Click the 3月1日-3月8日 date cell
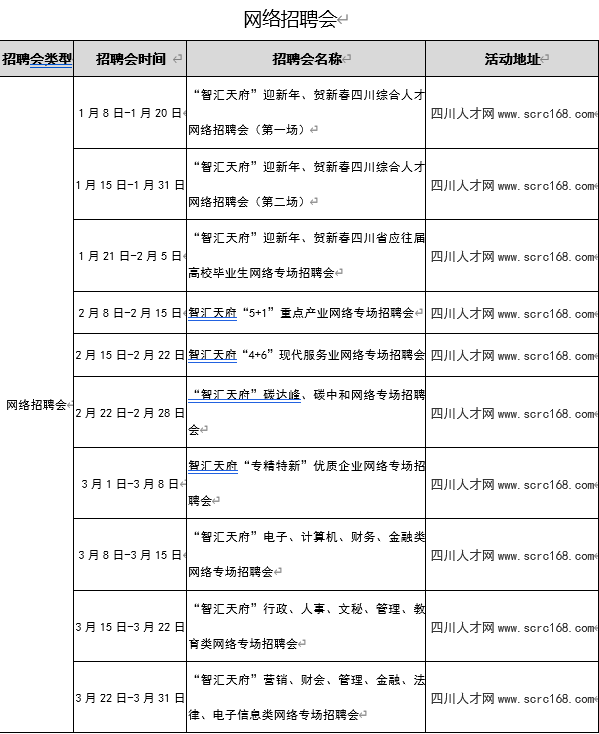 point(130,484)
